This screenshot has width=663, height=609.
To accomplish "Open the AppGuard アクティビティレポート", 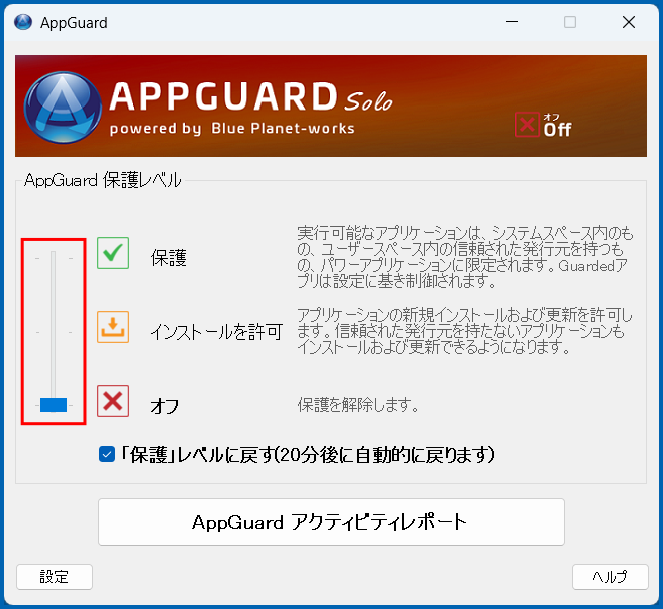I will (x=331, y=522).
